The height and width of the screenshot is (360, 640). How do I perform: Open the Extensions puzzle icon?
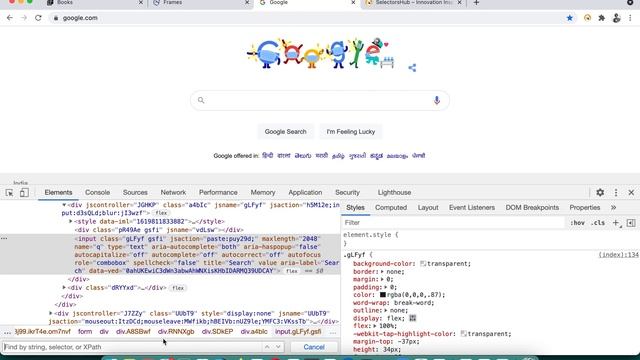pos(602,18)
